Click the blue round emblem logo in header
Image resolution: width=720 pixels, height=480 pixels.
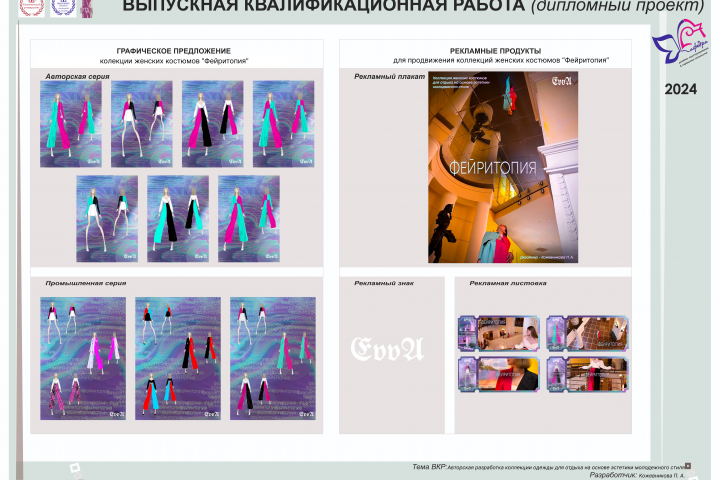[63, 8]
